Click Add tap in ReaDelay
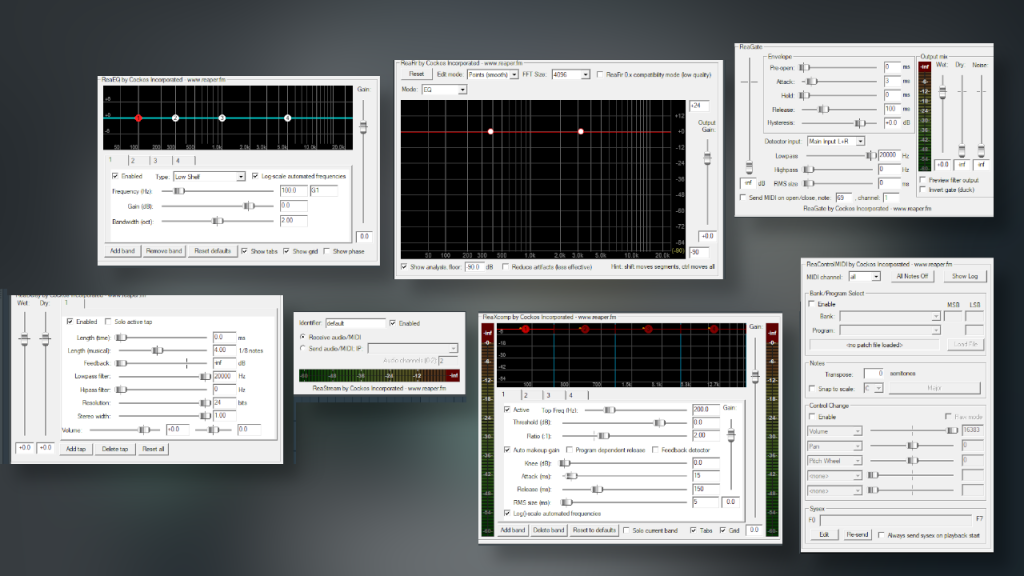This screenshot has width=1024, height=576. tap(75, 449)
